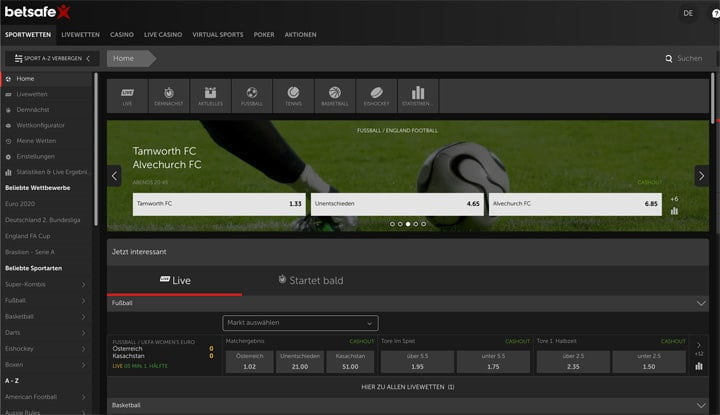
Task: Select the Eishockey puck icon
Action: click(x=377, y=96)
